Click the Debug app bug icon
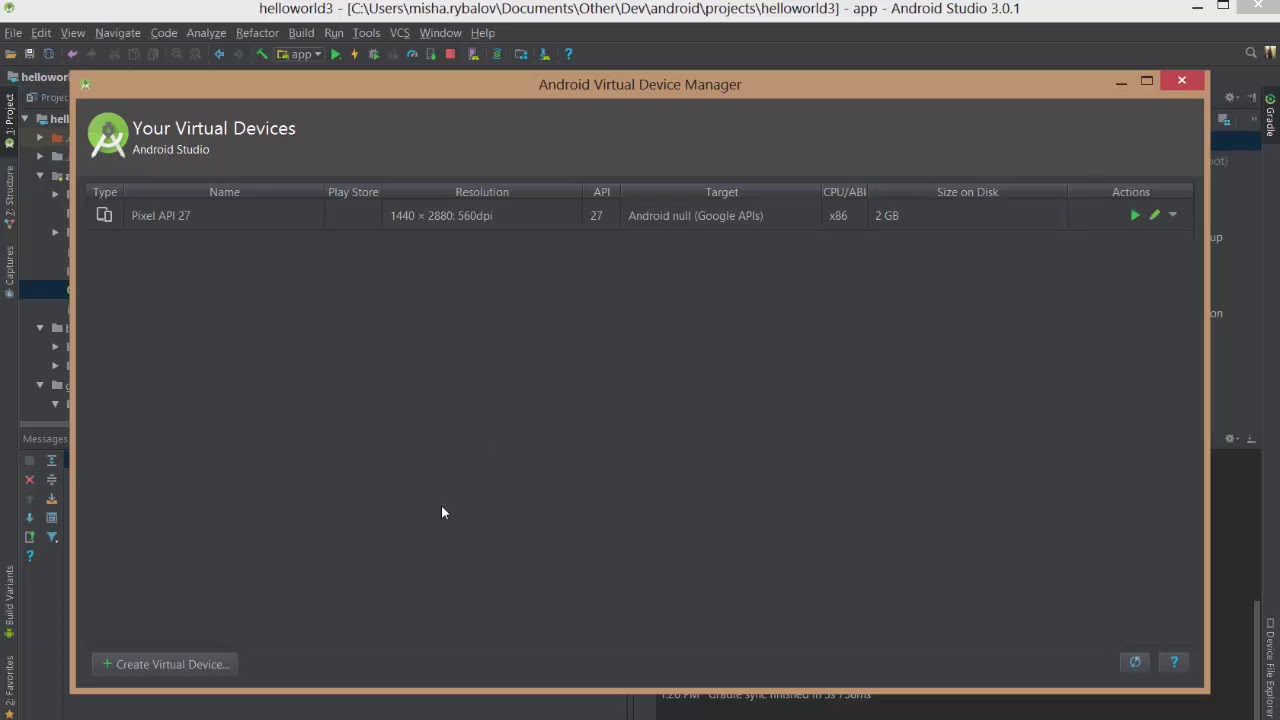 (374, 54)
